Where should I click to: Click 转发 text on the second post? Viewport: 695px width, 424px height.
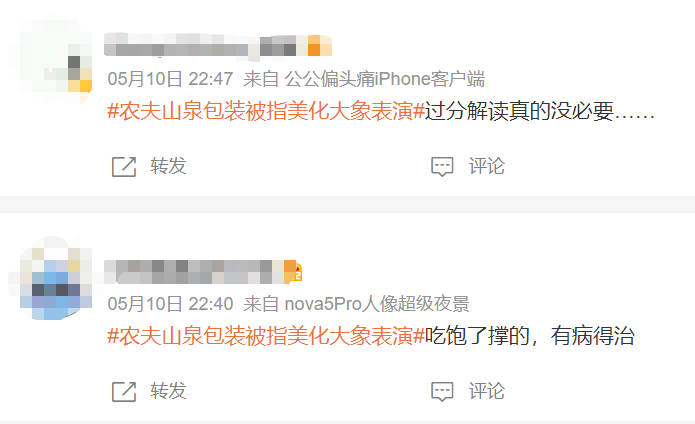(168, 391)
